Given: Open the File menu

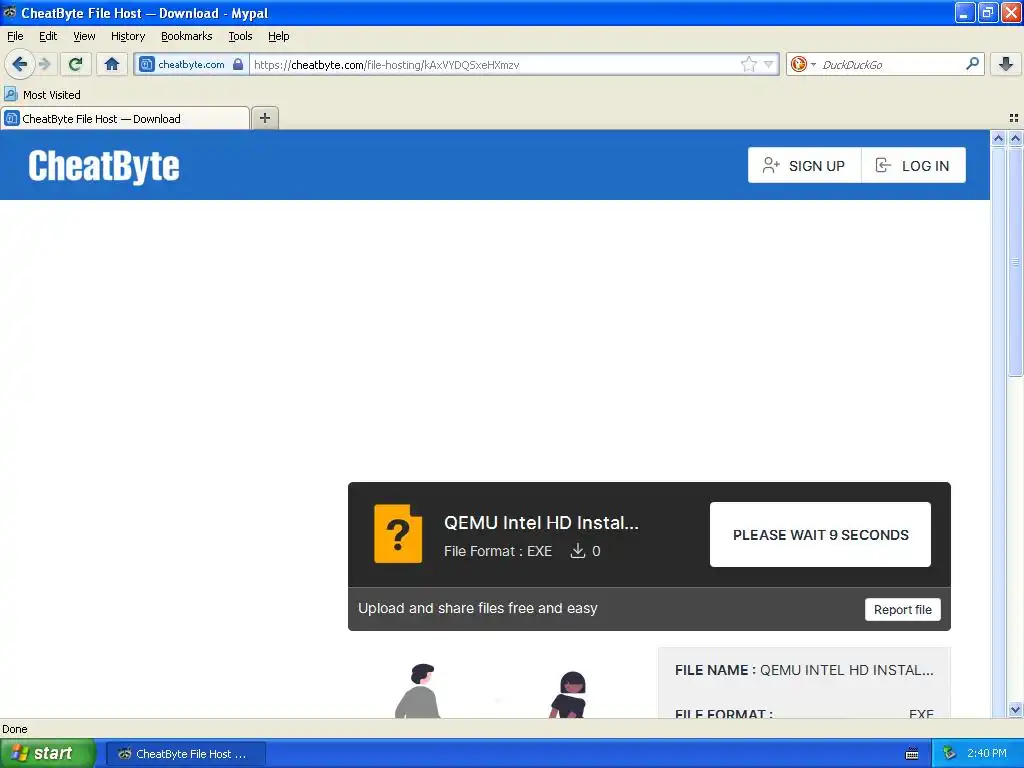Looking at the screenshot, I should (15, 36).
